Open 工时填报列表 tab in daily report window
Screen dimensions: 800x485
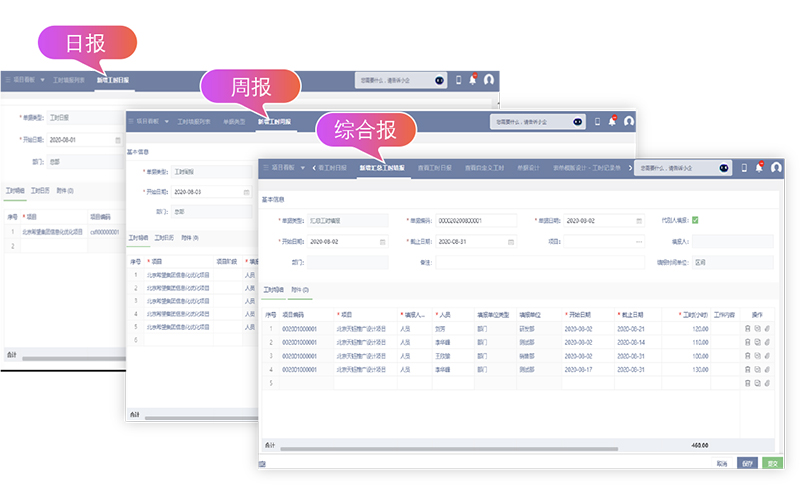[68, 80]
